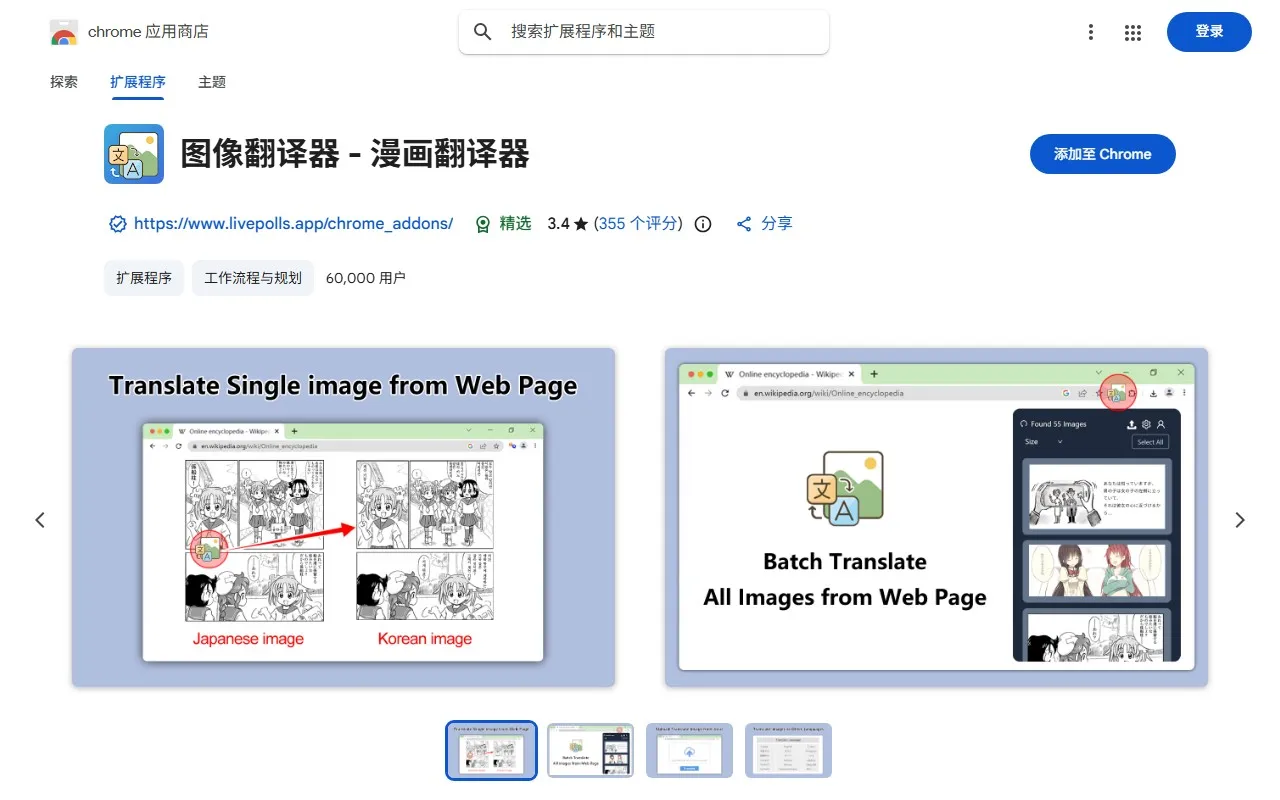Open the three-dot overflow menu

1090,32
